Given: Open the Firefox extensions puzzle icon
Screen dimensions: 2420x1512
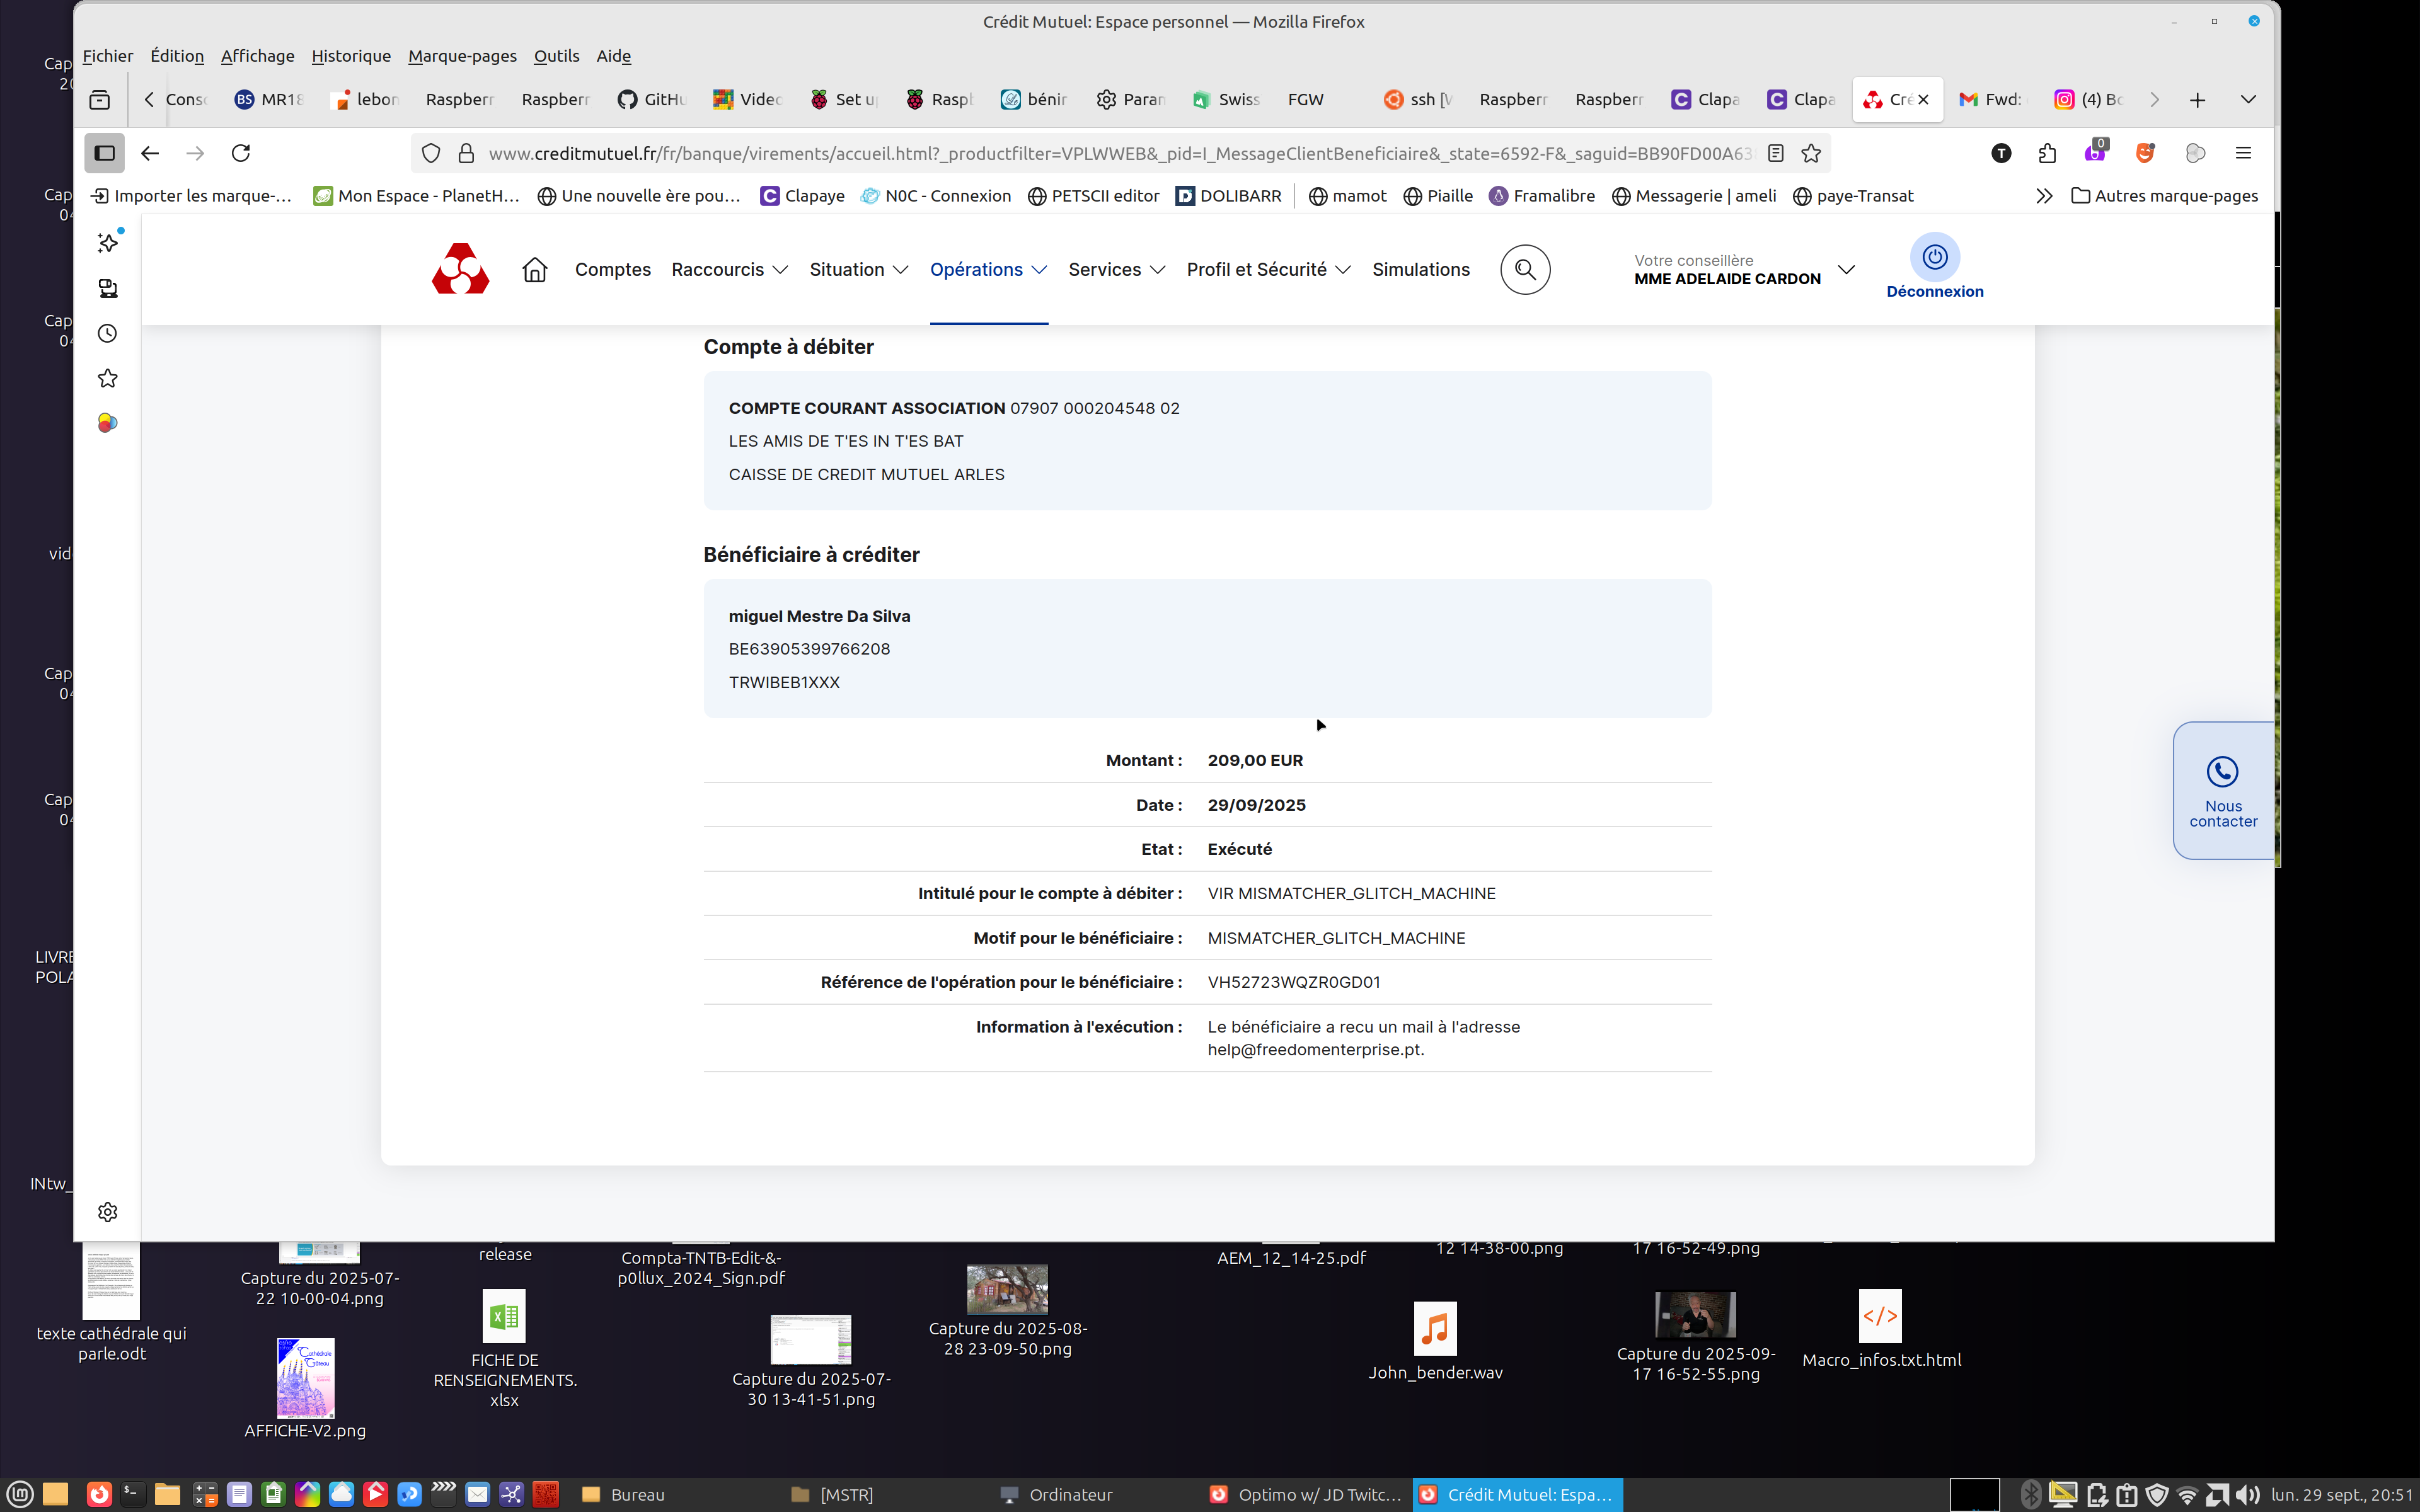Looking at the screenshot, I should 2047,153.
